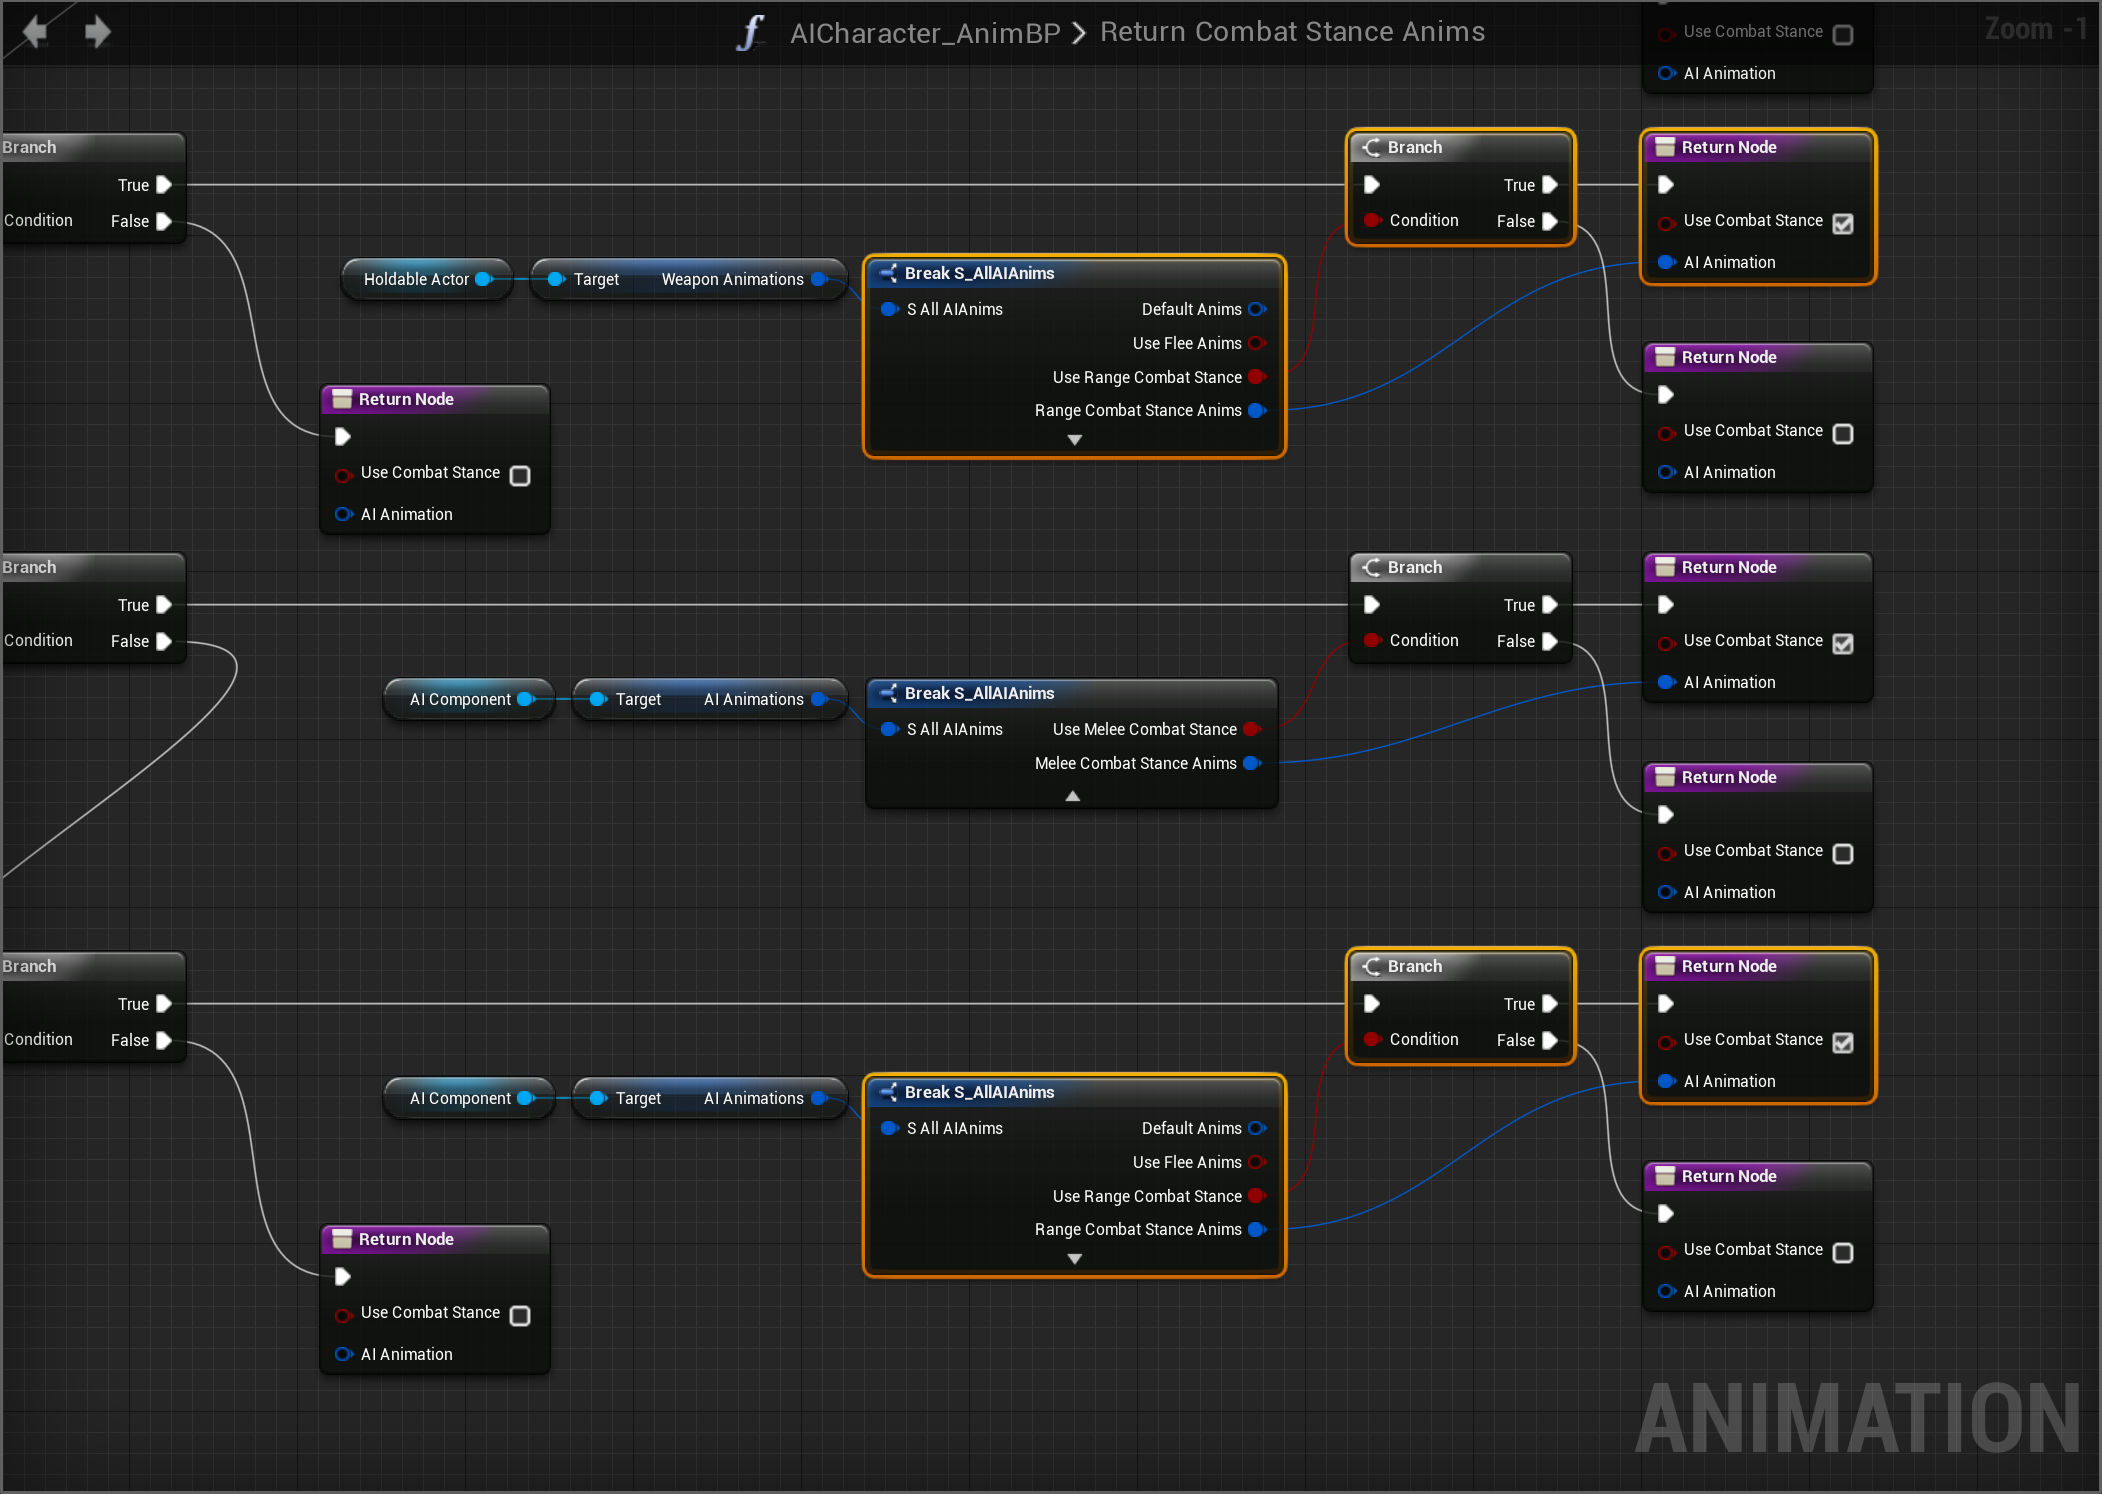Image resolution: width=2102 pixels, height=1494 pixels.
Task: Click the Return Node icon below Holdable Actor
Action: pyautogui.click(x=342, y=399)
